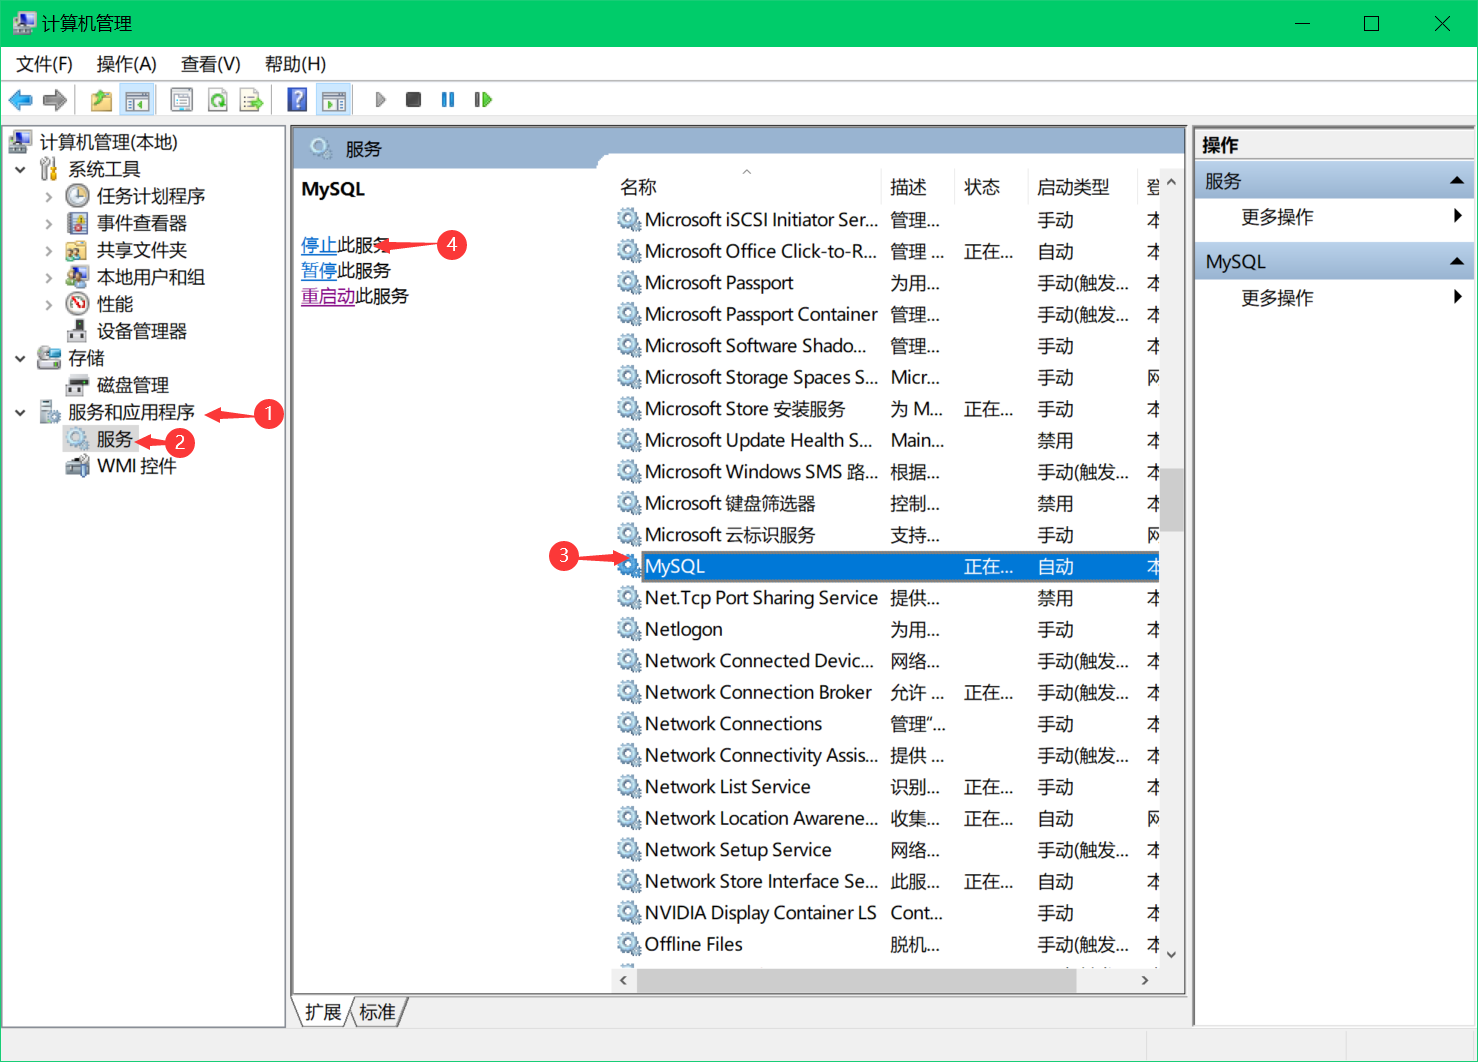This screenshot has width=1478, height=1062.
Task: Collapse the 服务 section in actions pane
Action: [x=1457, y=181]
